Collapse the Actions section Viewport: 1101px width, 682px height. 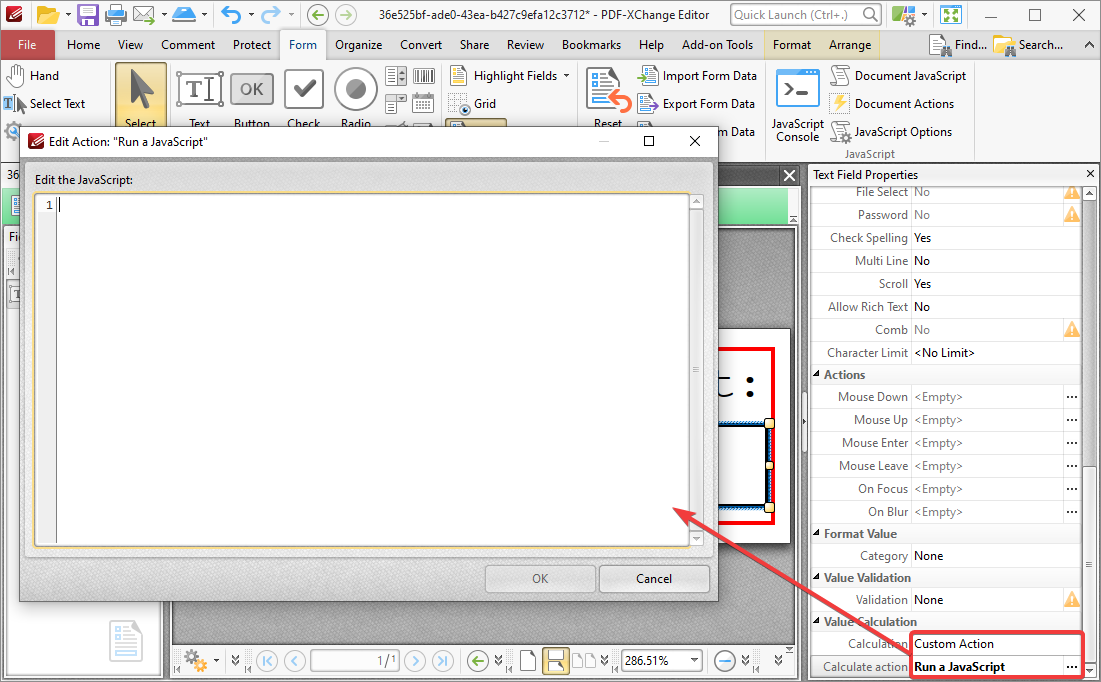(x=817, y=374)
